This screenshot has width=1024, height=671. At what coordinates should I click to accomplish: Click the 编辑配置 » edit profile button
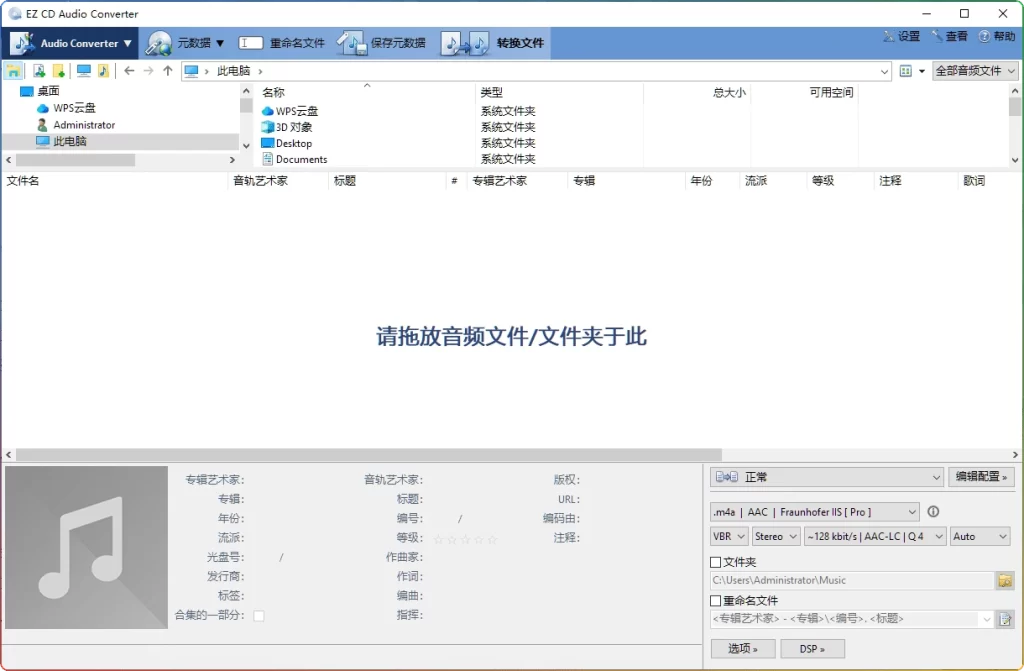click(981, 477)
